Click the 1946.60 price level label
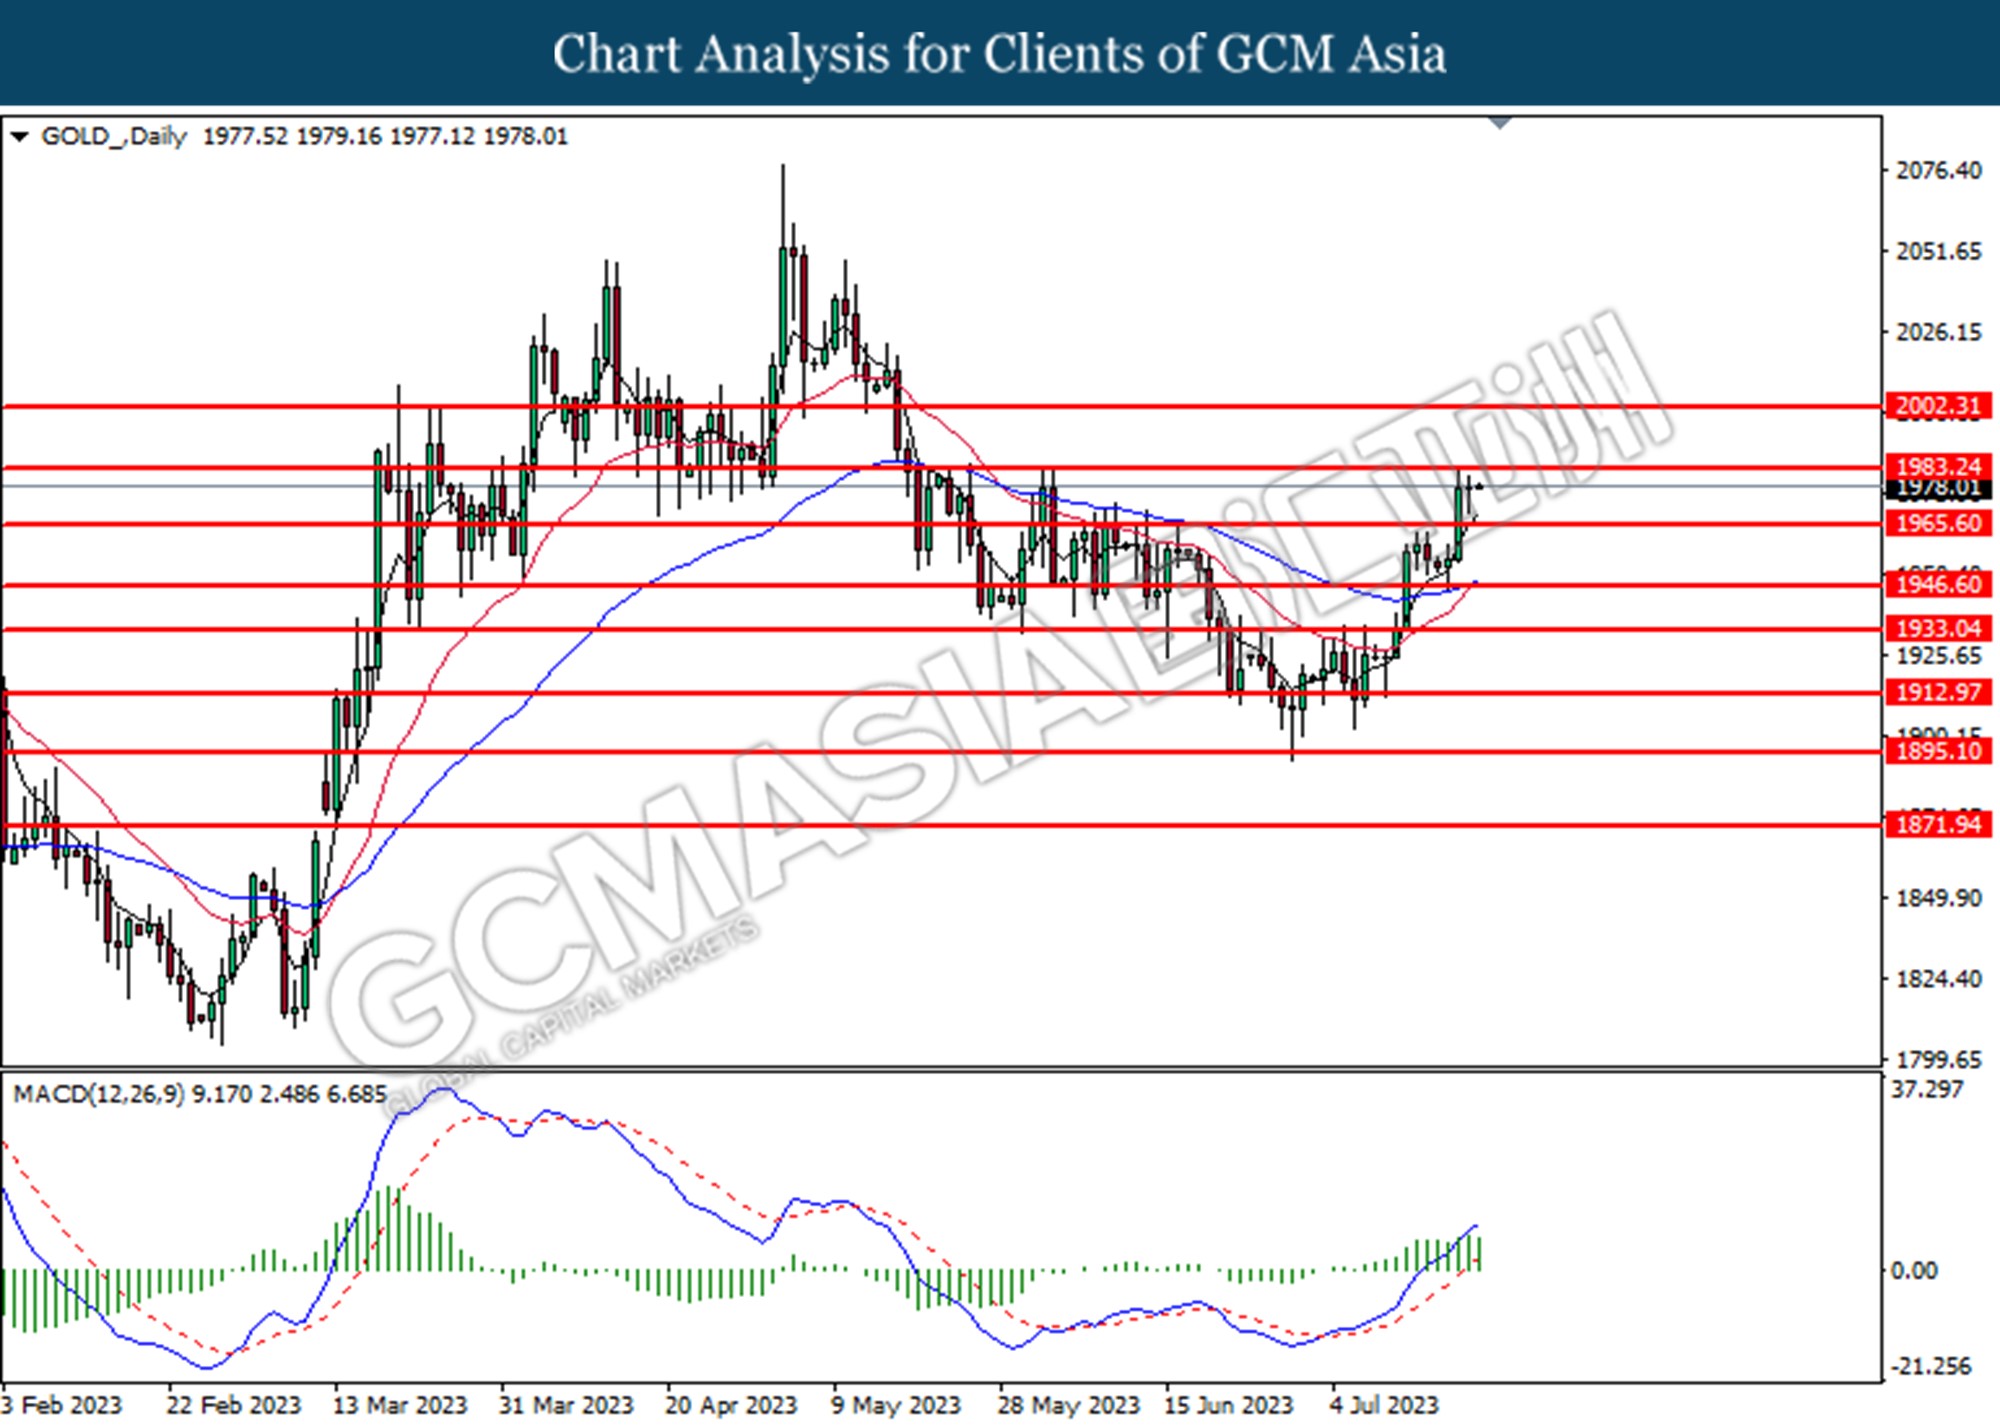 coord(1938,585)
